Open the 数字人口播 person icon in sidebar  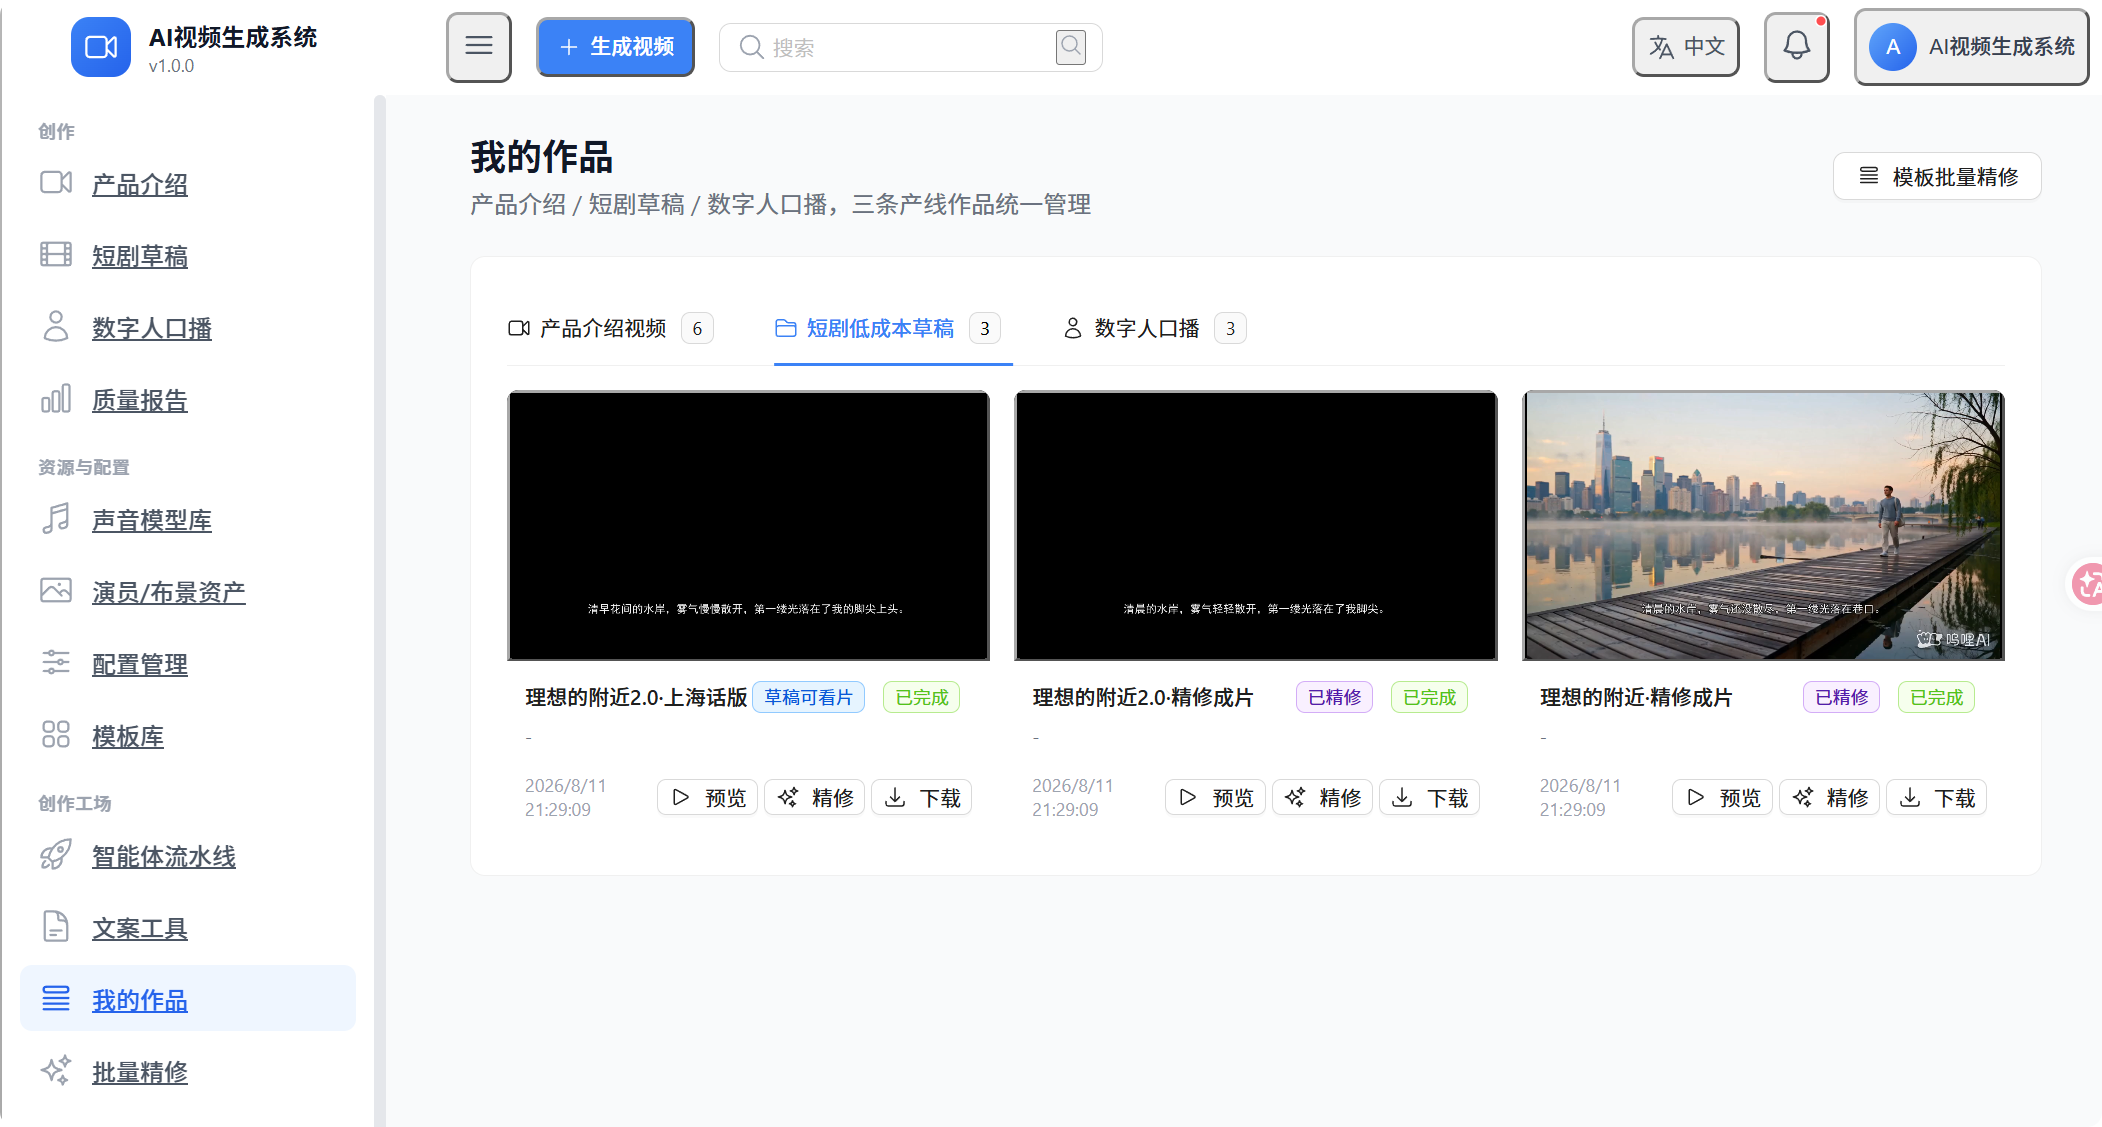tap(56, 327)
